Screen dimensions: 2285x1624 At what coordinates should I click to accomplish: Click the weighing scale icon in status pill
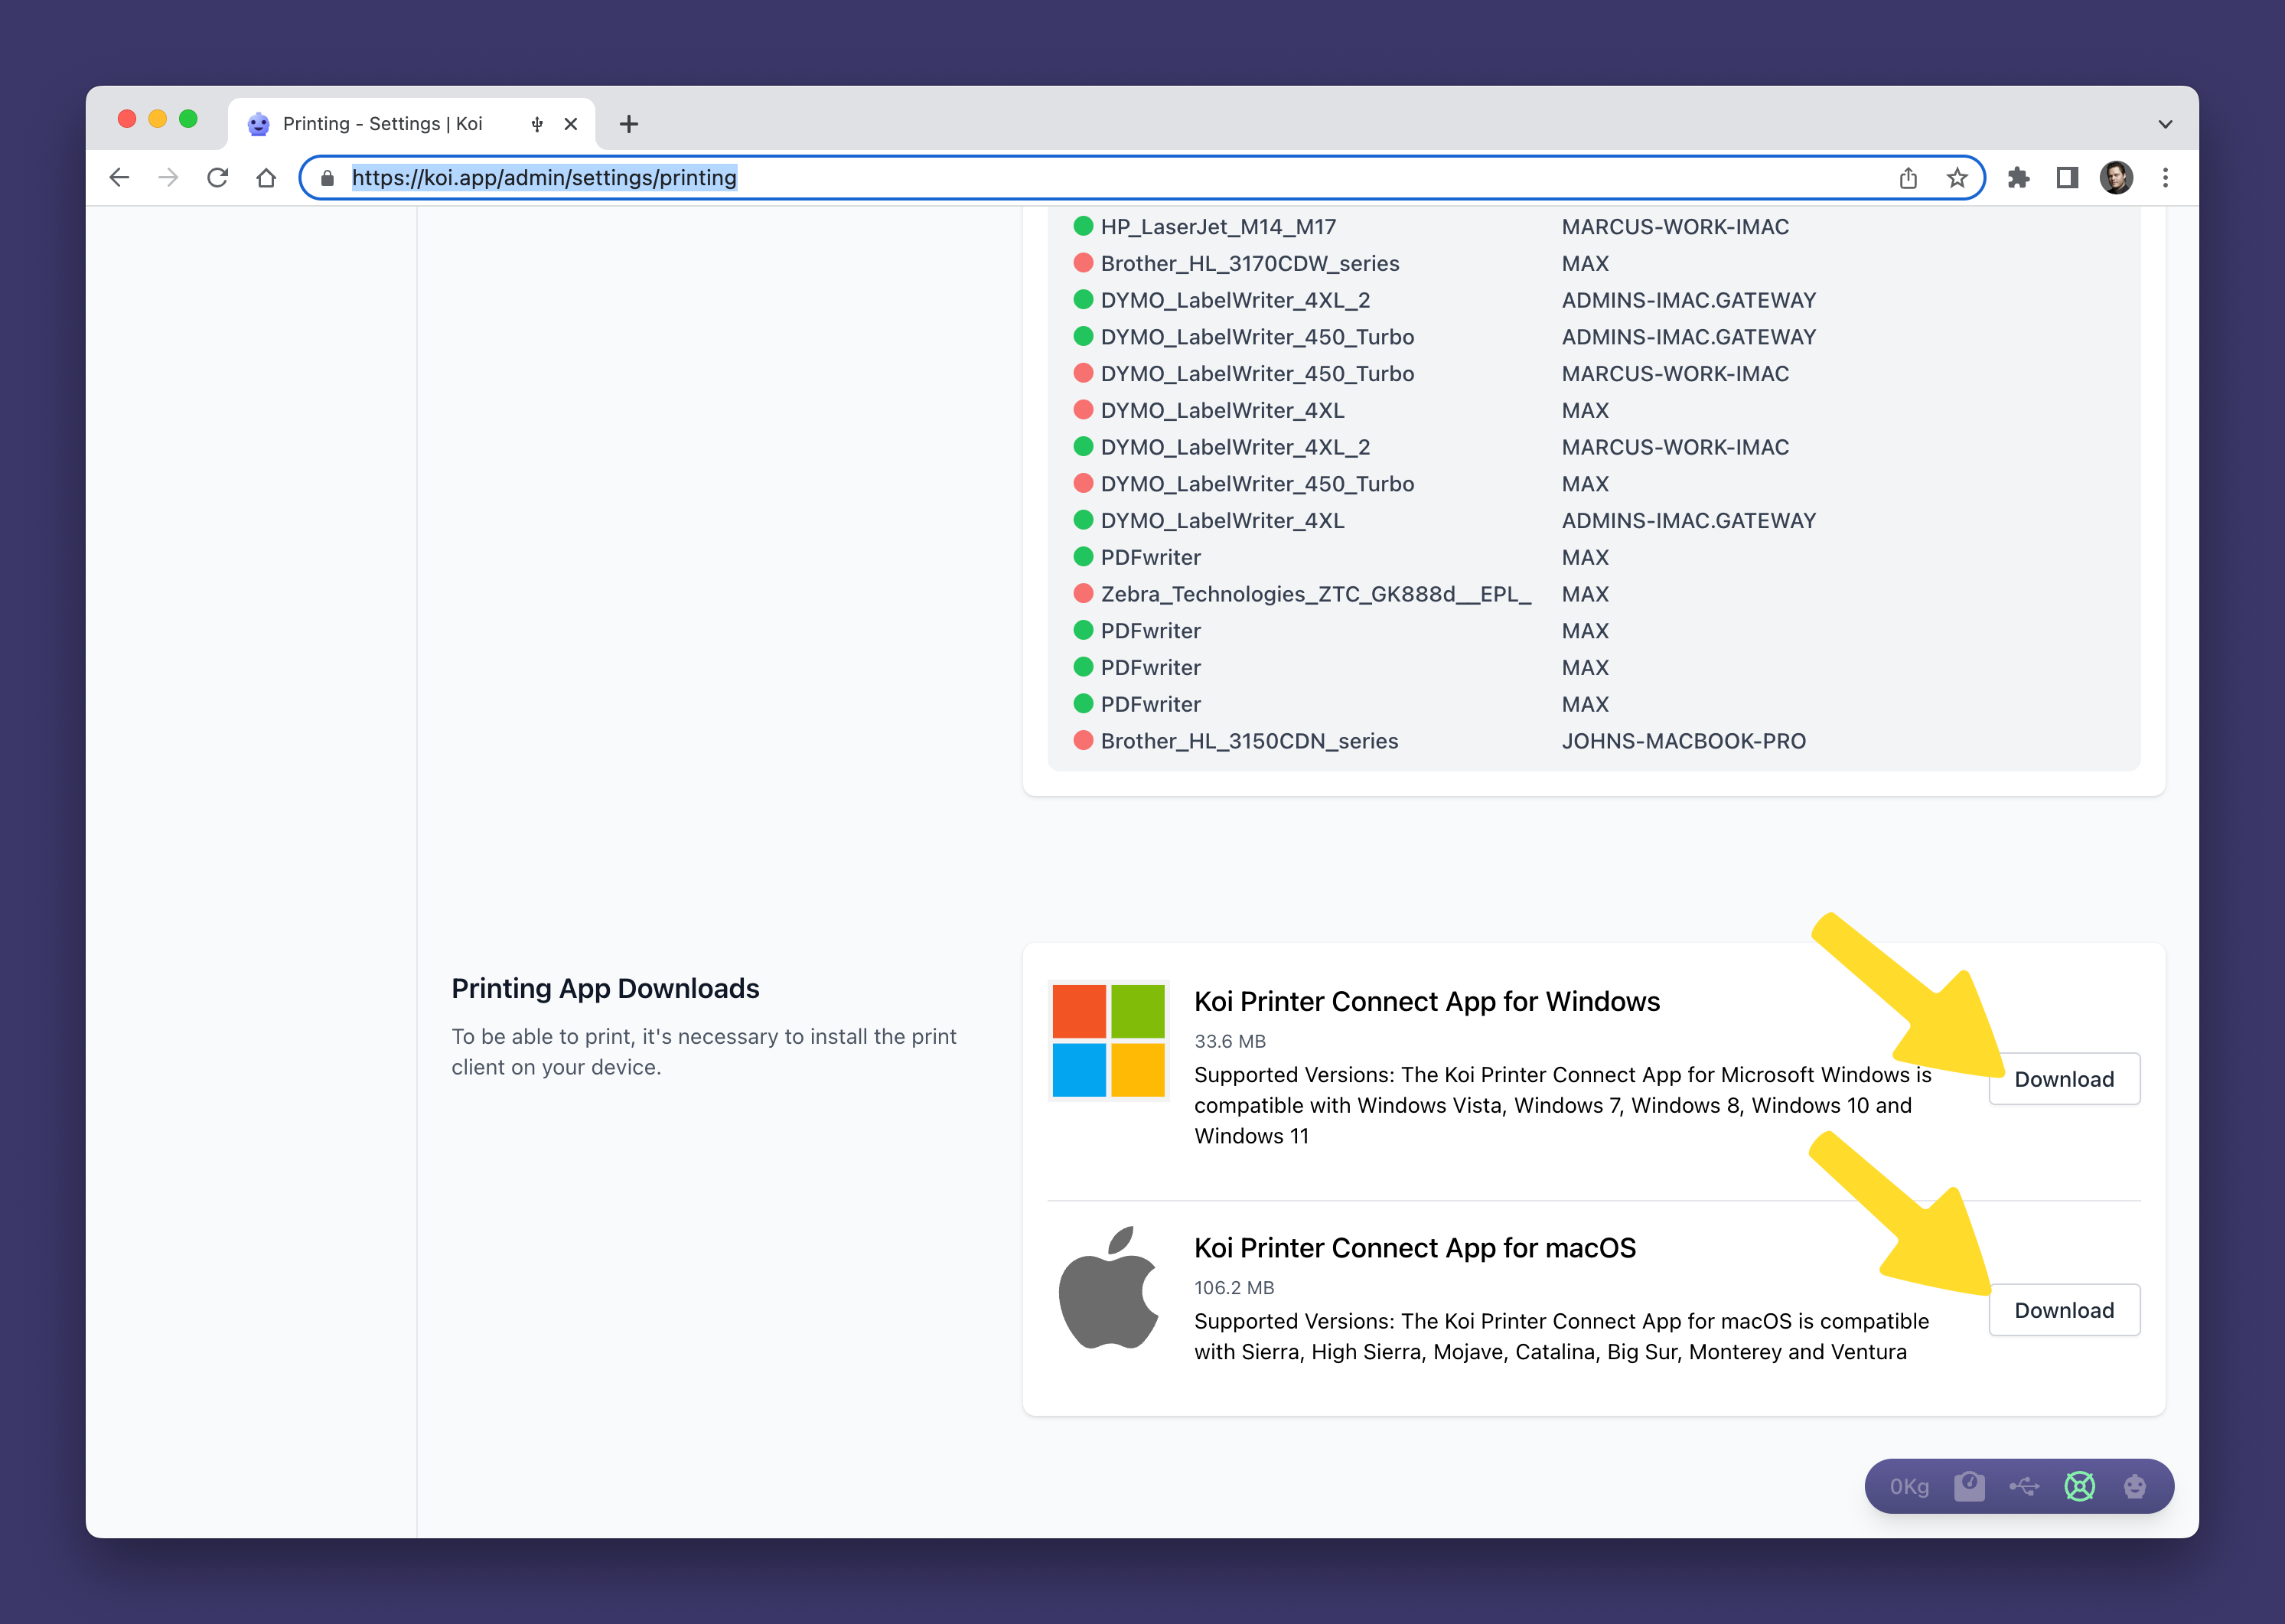point(1969,1486)
